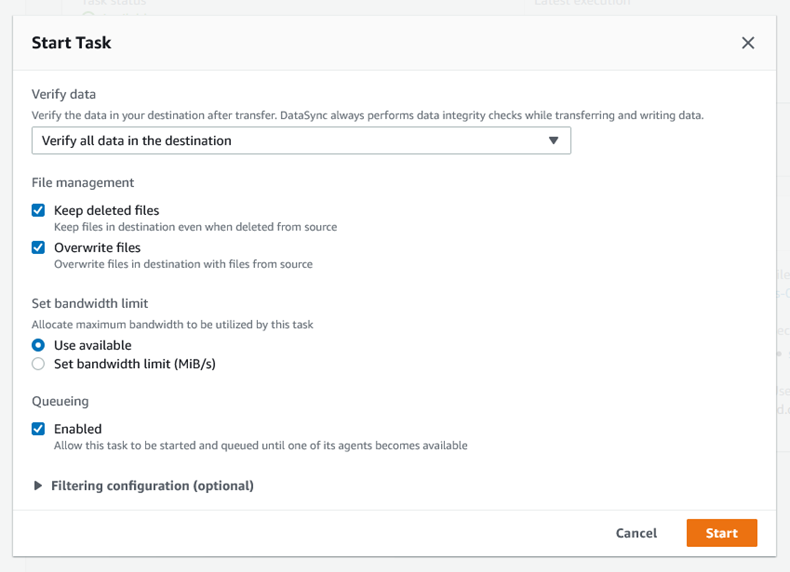
Task: Expand Filtering configuration triangle icon
Action: tap(38, 486)
